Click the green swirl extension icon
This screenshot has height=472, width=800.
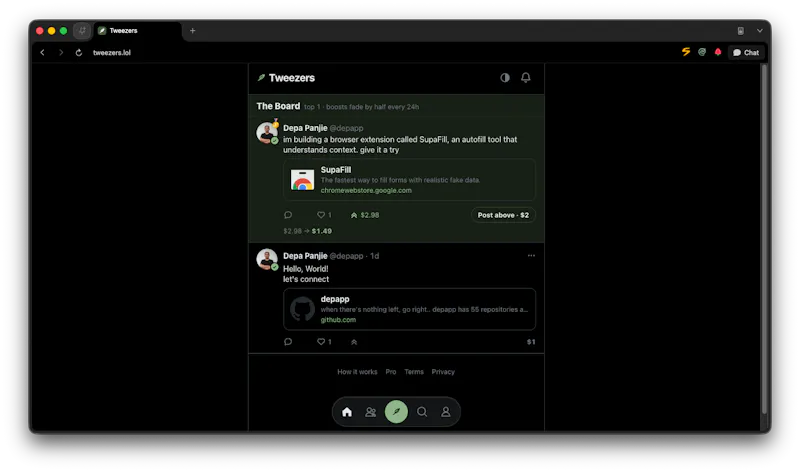coord(702,52)
